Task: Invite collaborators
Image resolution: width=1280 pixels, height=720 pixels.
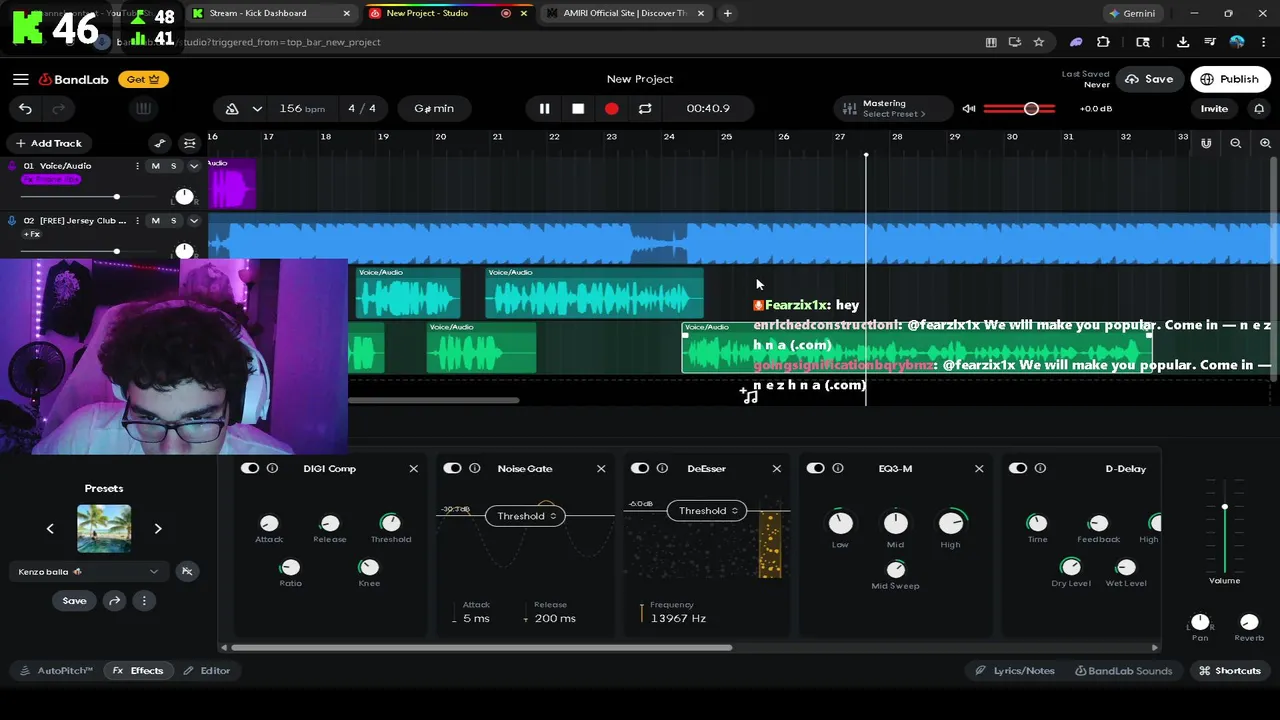Action: 1214,109
